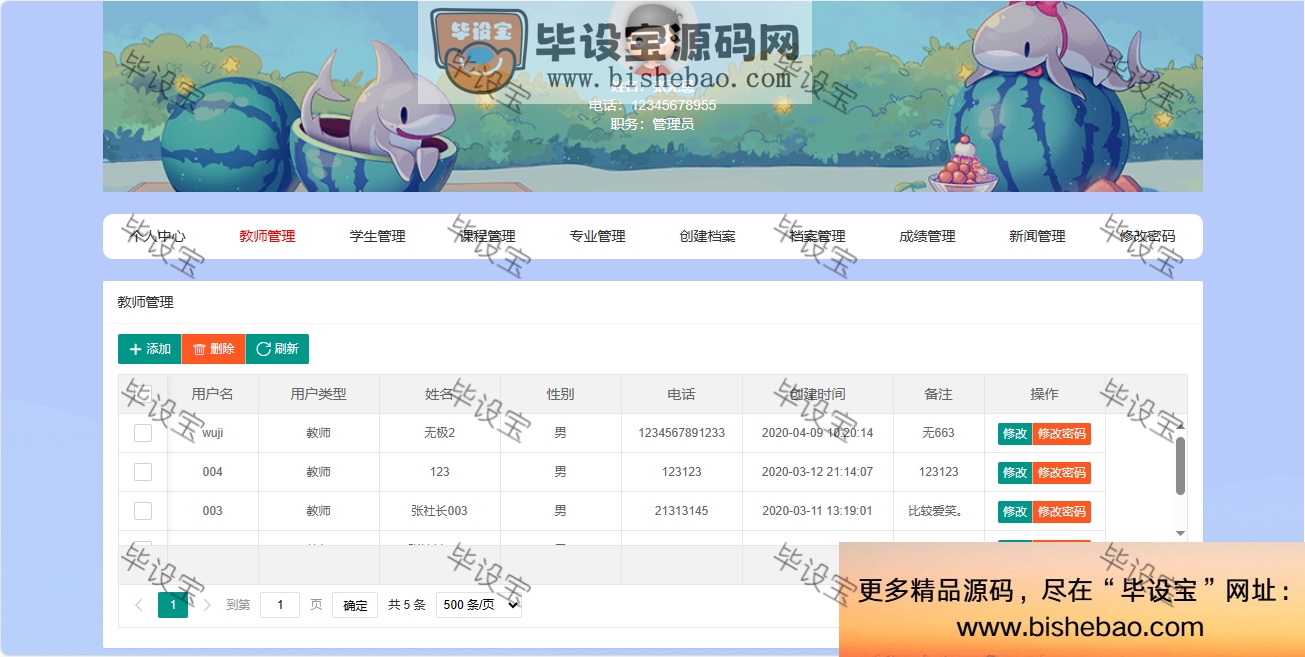1305x657 pixels.
Task: Click the phone cell 21313145
Action: click(681, 511)
